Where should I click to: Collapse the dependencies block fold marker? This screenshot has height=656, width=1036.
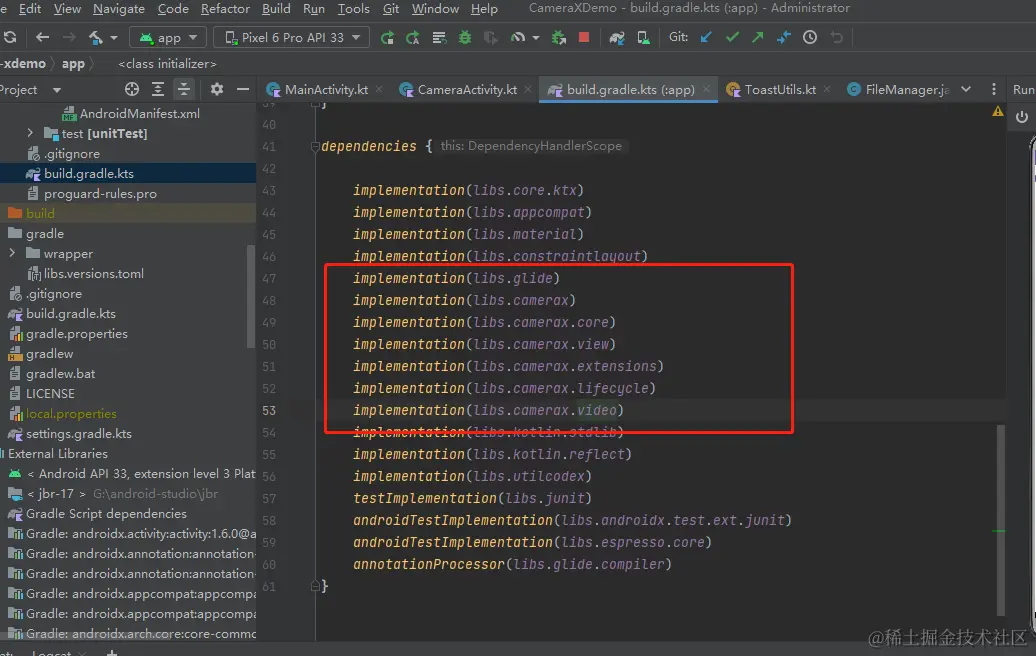click(314, 146)
